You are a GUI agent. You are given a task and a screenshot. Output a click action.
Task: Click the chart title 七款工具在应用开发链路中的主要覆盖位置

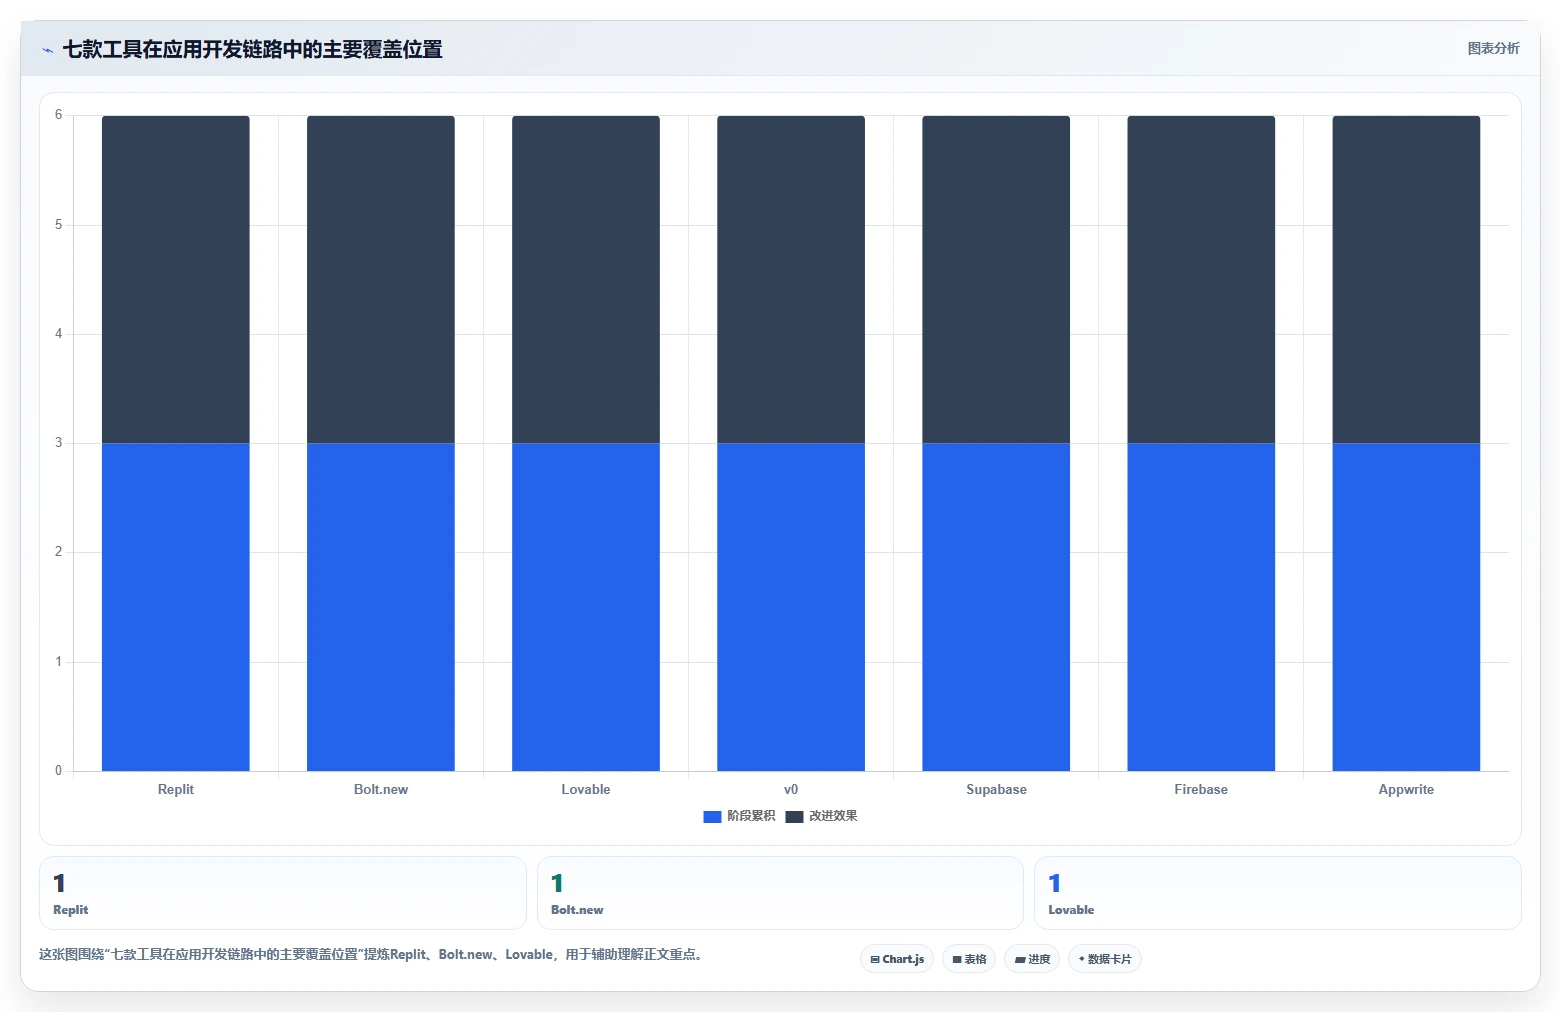[x=253, y=49]
